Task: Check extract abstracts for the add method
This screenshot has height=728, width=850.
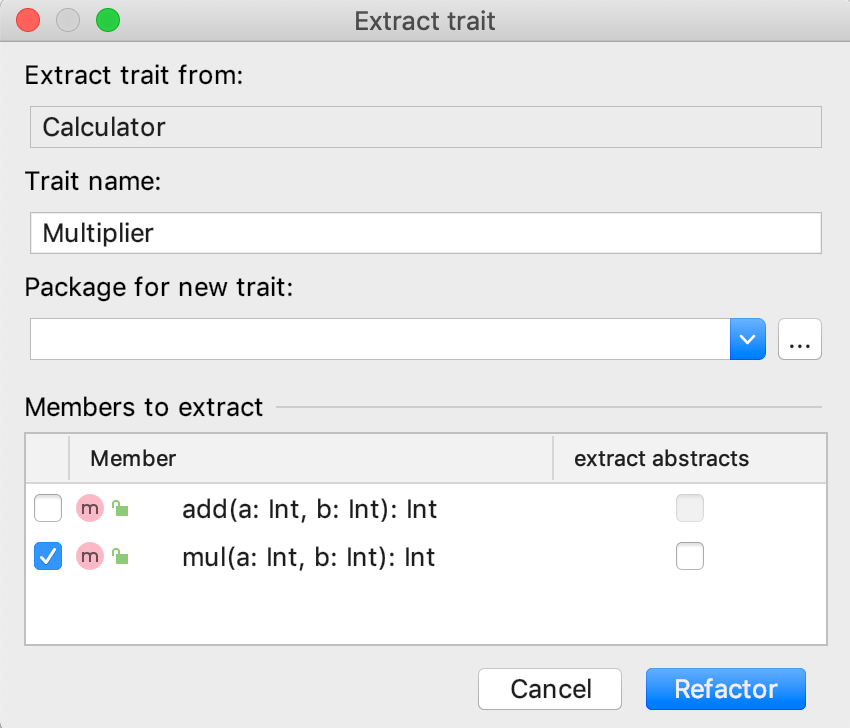Action: pyautogui.click(x=690, y=509)
